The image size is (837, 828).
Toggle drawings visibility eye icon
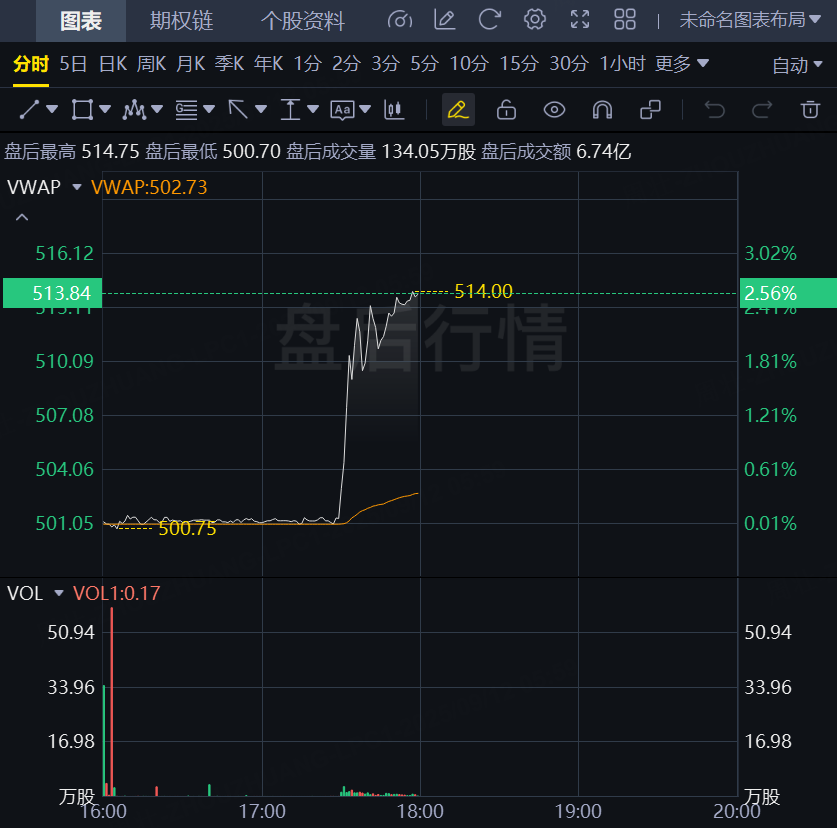click(554, 109)
